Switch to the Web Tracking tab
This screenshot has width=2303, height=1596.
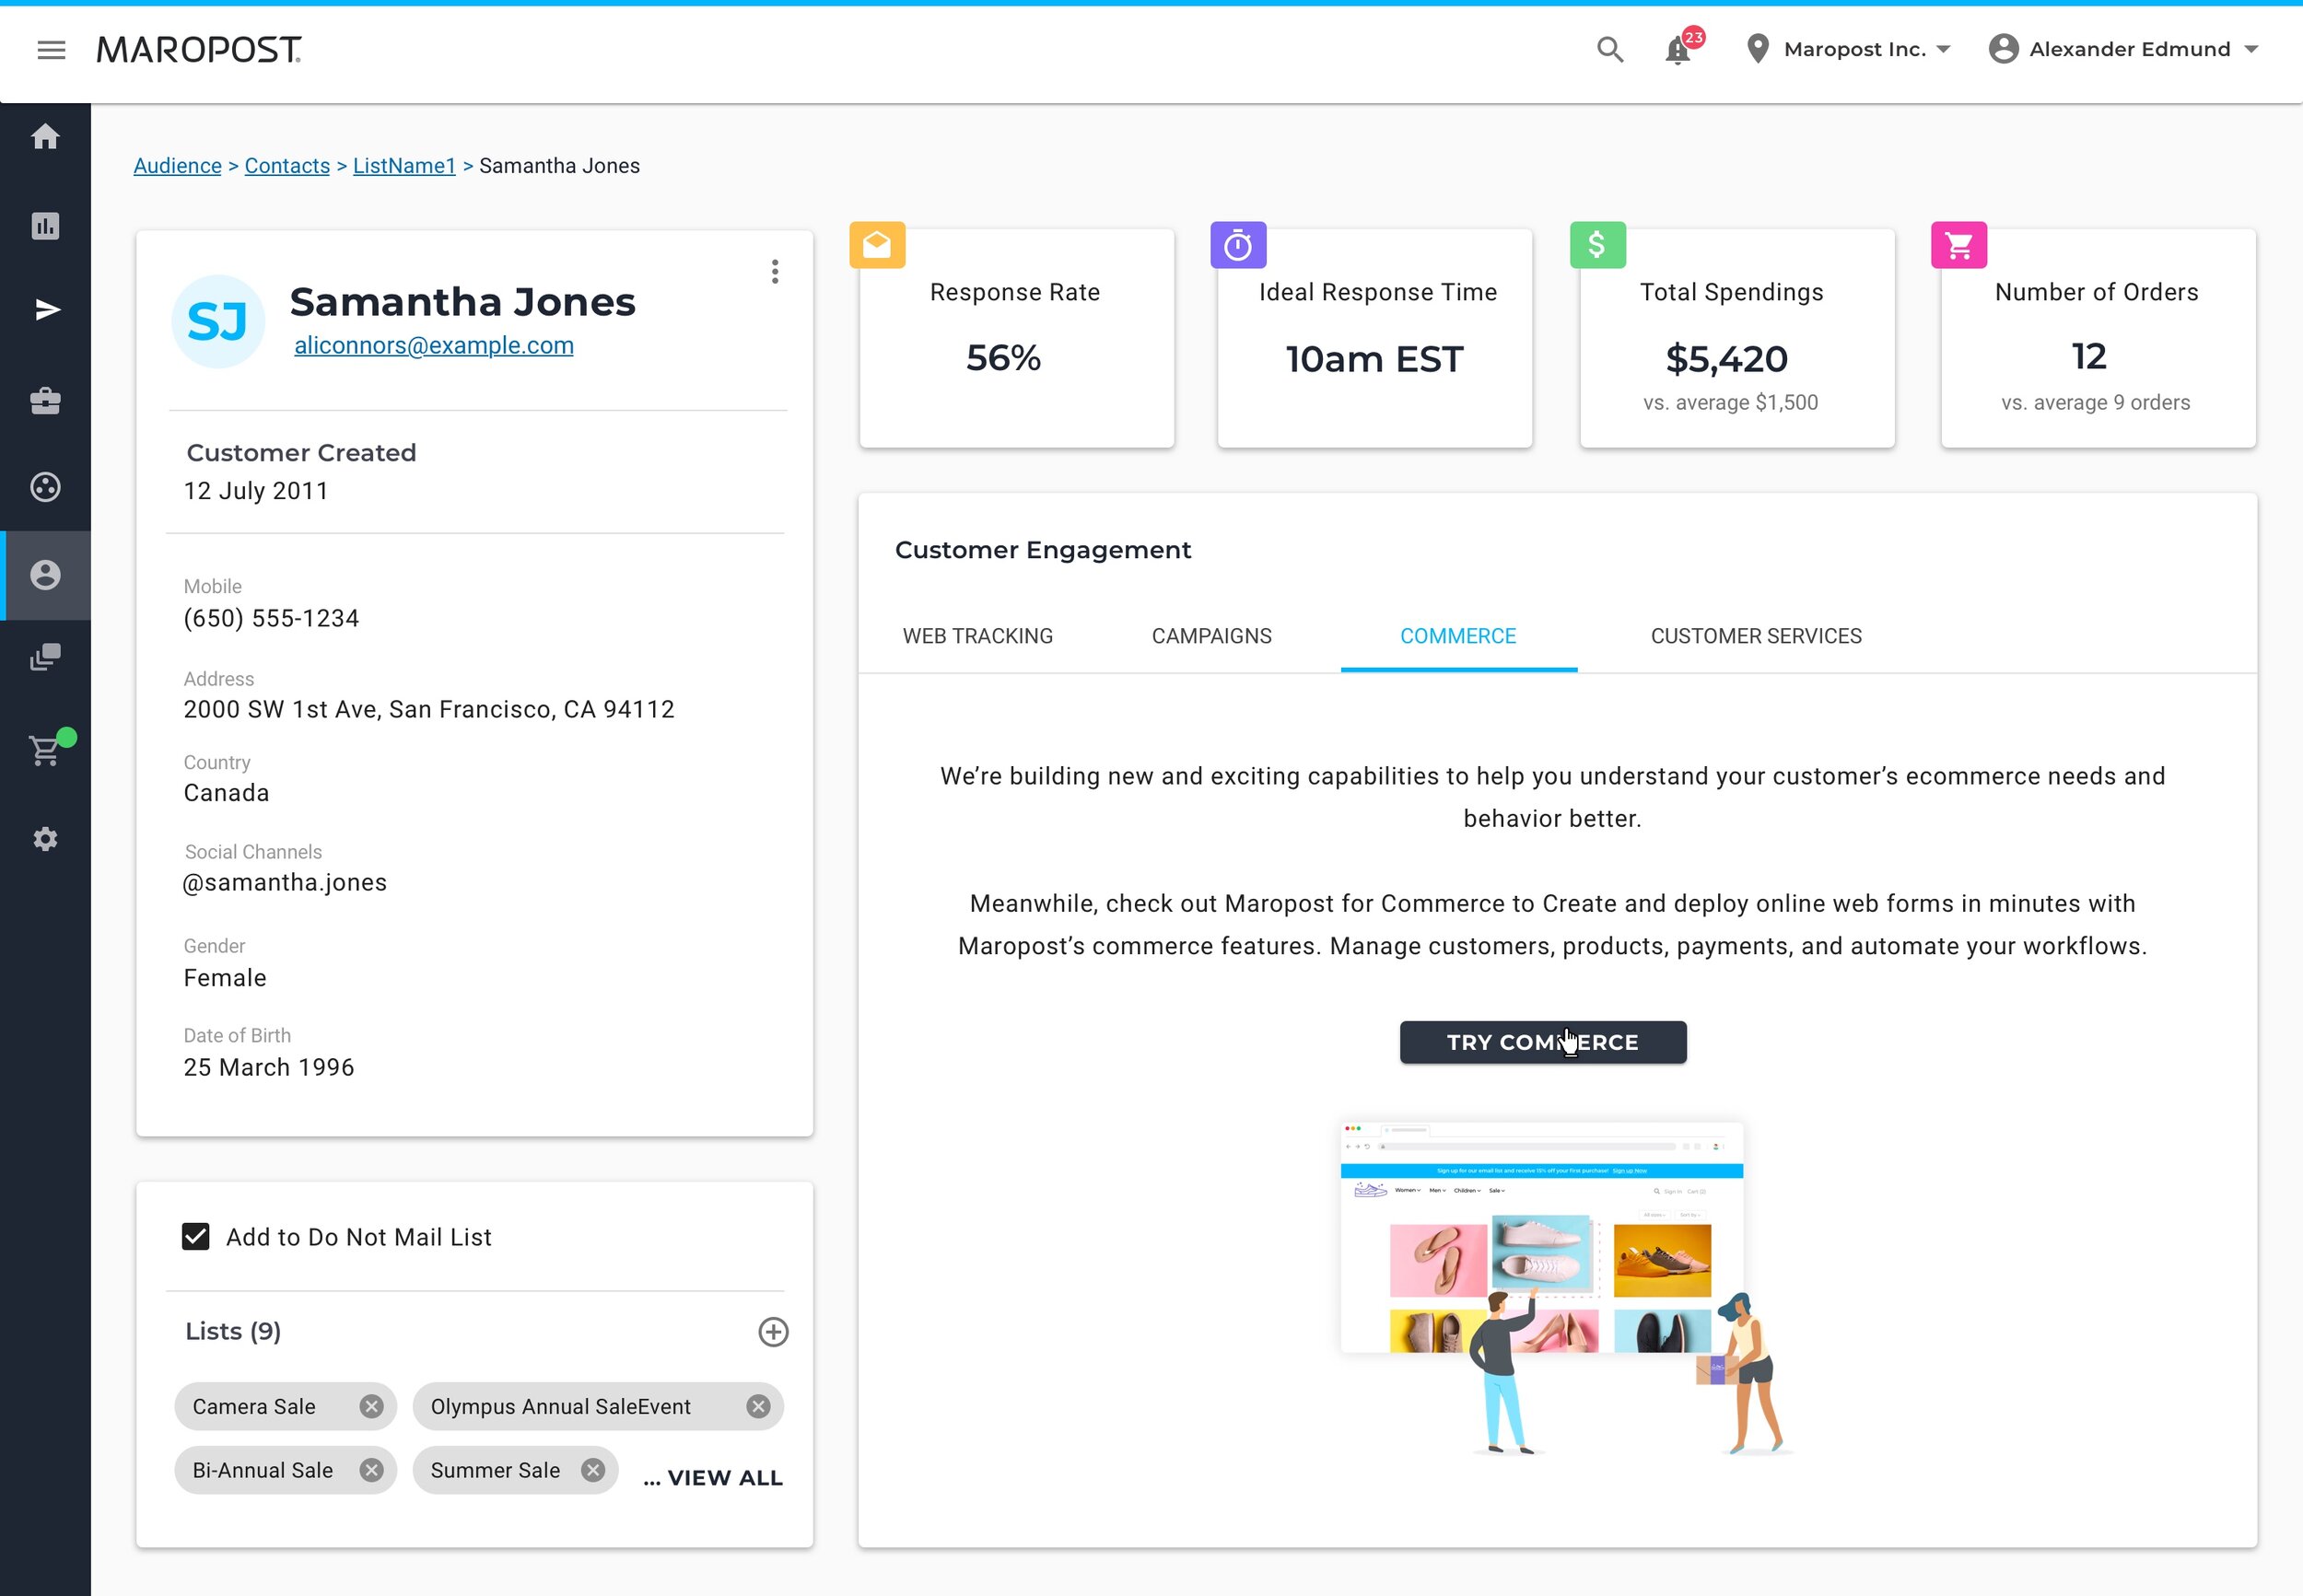click(x=977, y=636)
